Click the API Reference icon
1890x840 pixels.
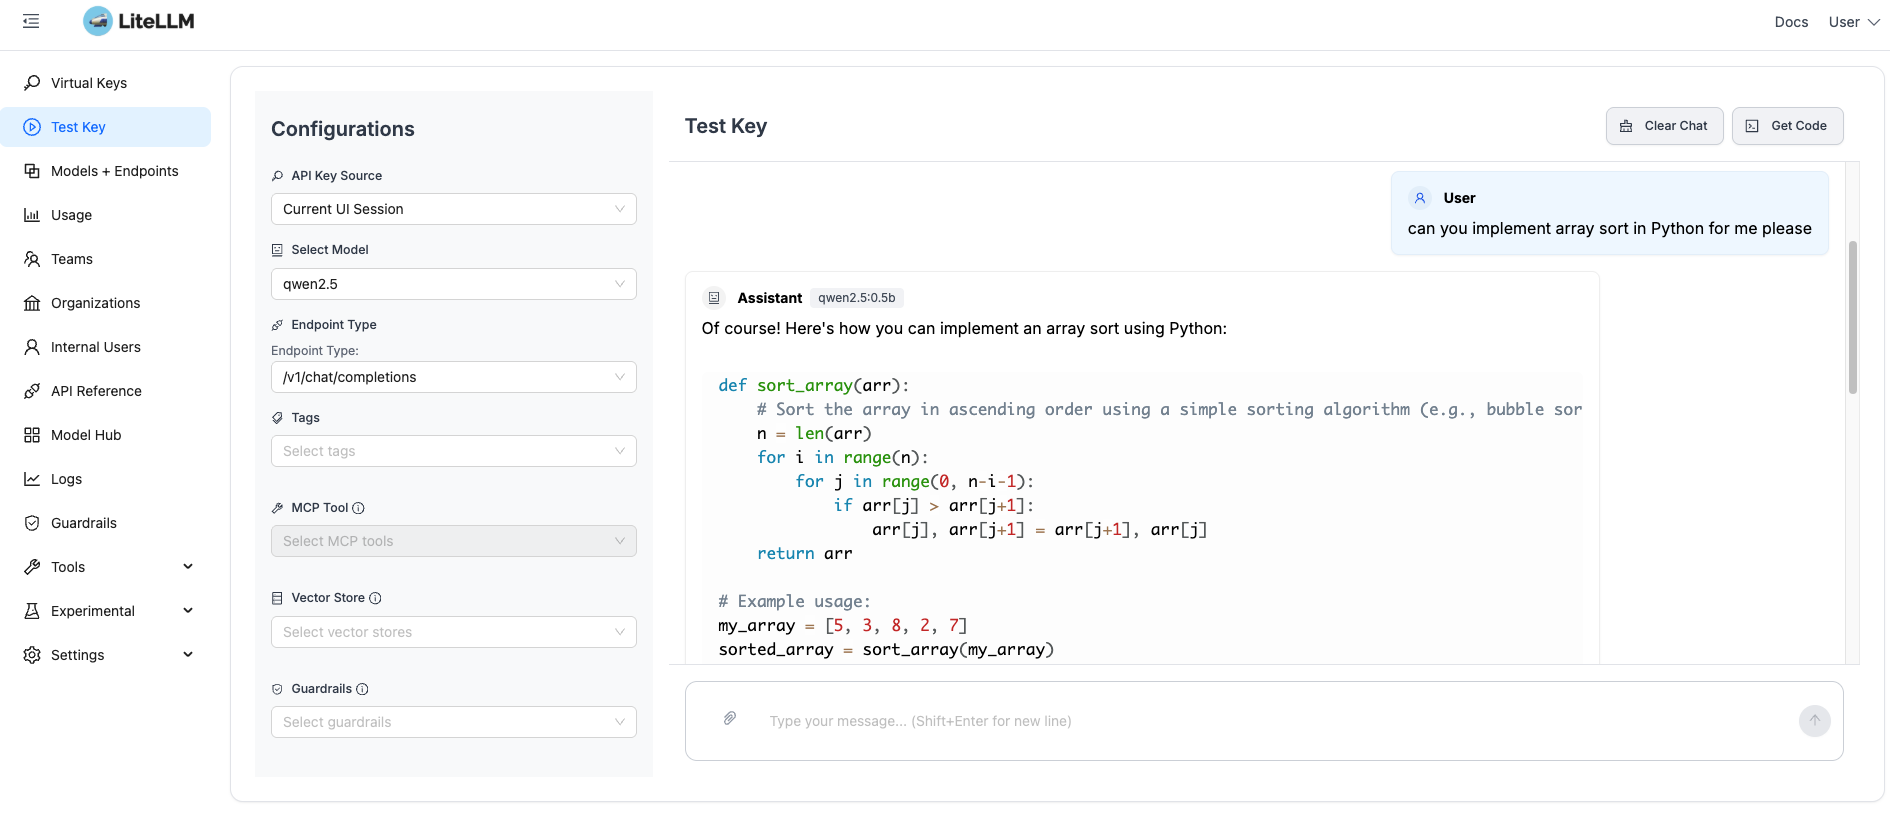click(32, 391)
